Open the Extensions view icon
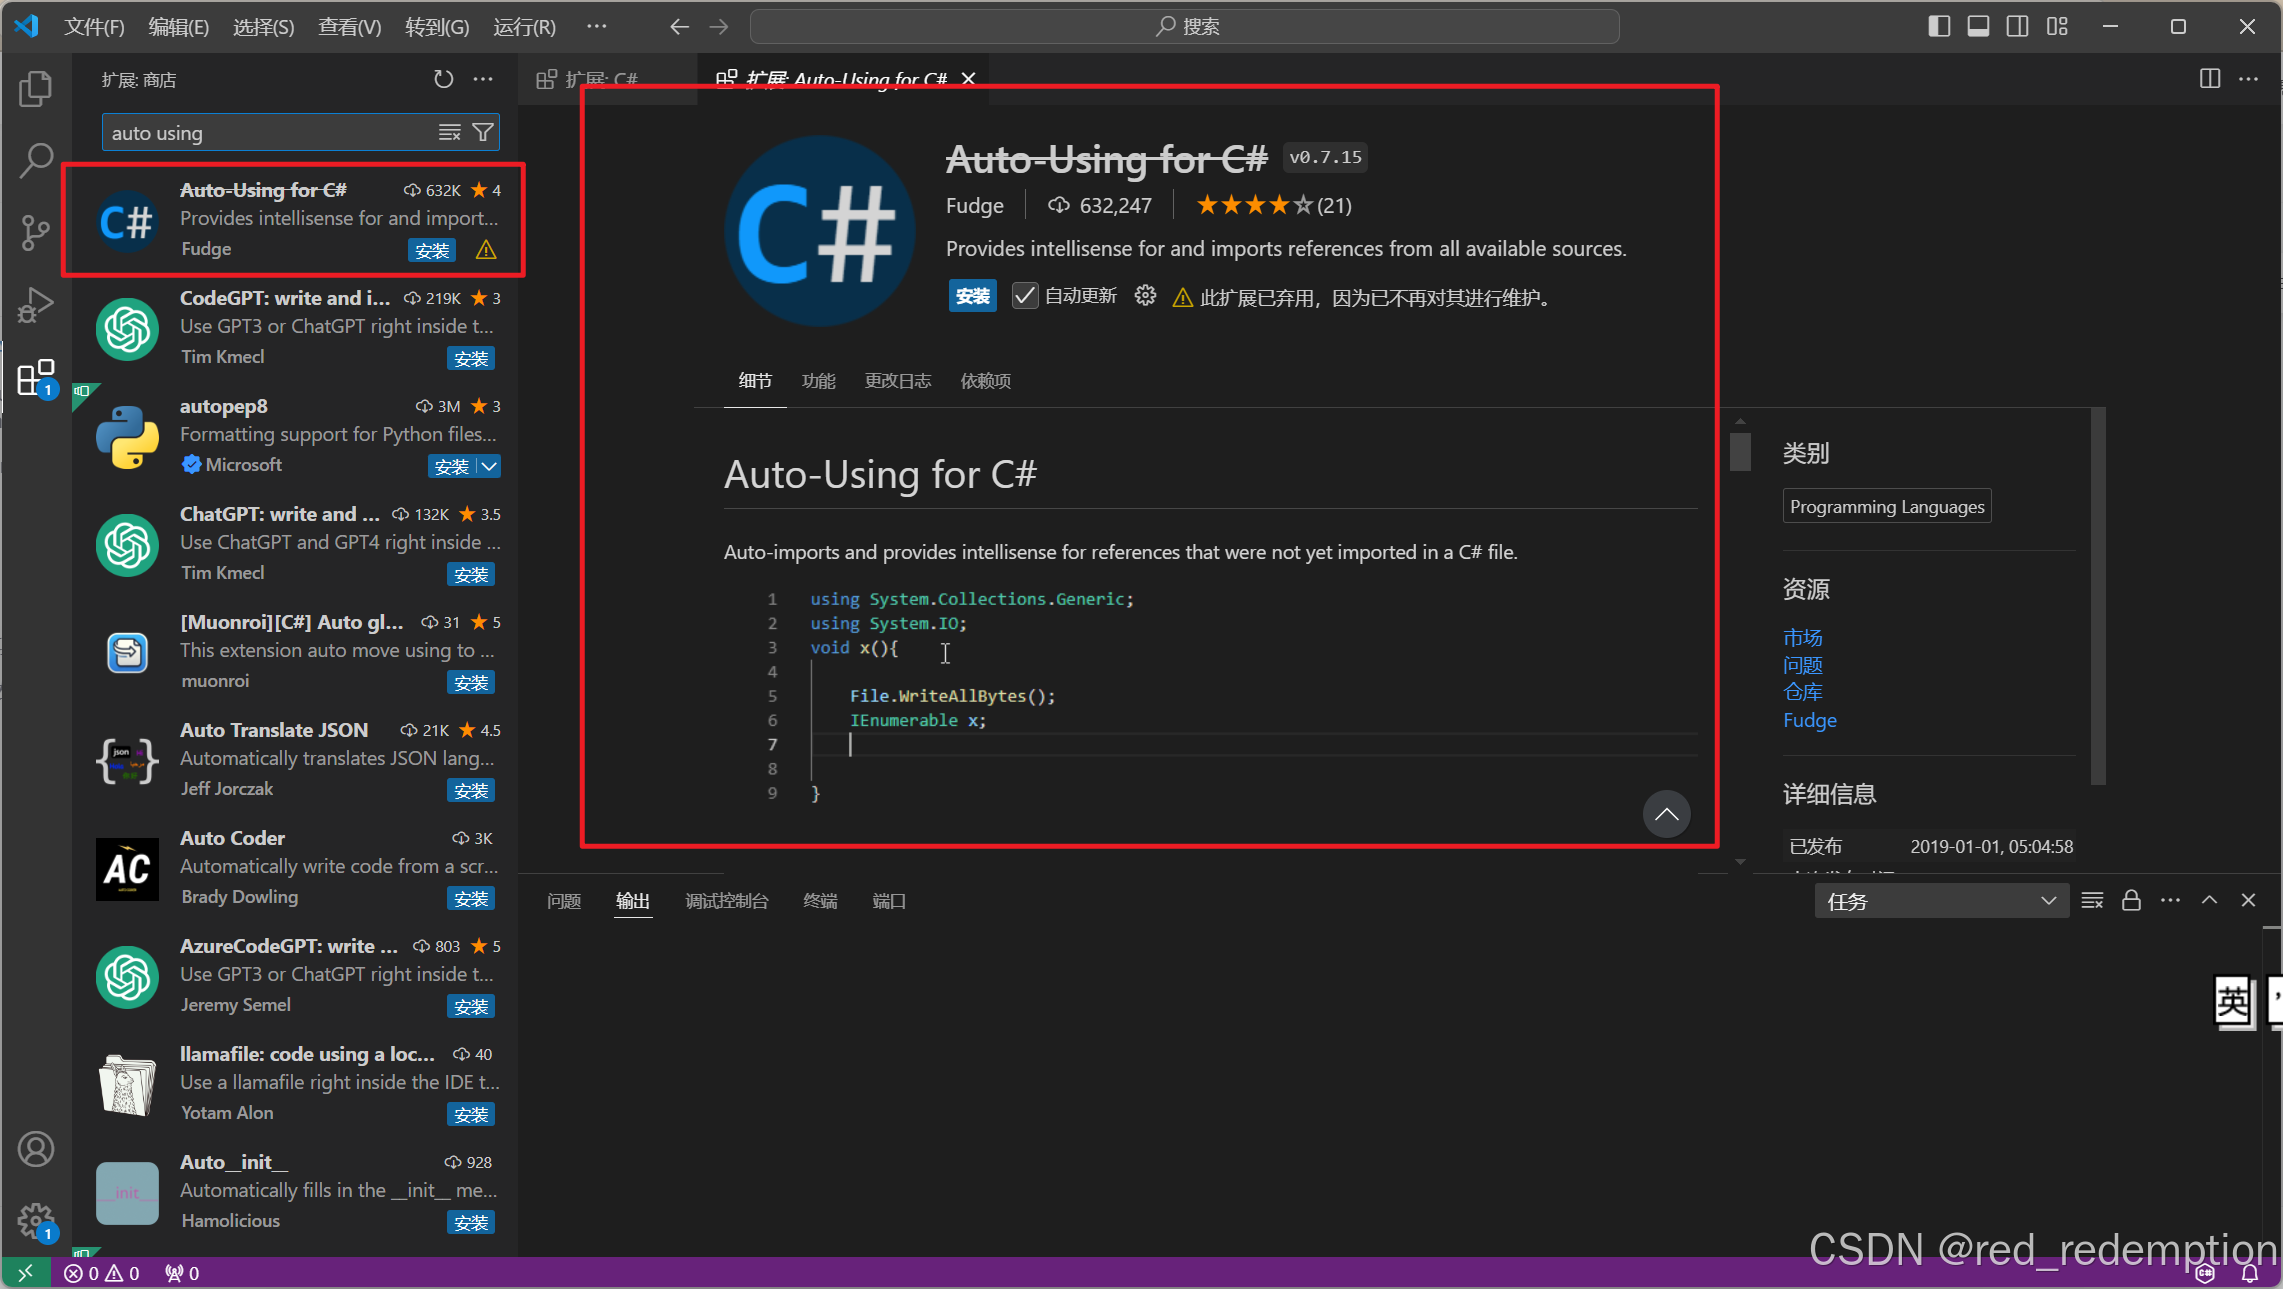Viewport: 2283px width, 1289px height. coord(36,378)
